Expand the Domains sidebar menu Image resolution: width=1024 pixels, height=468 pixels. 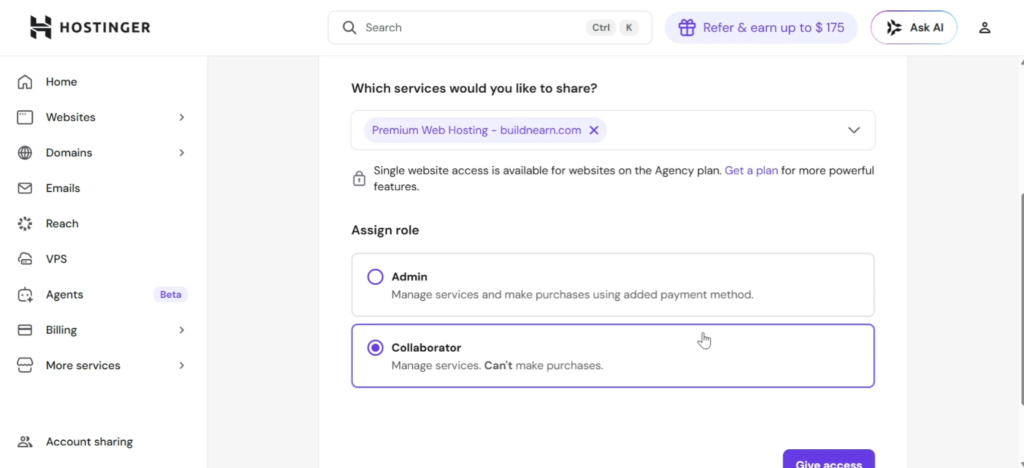[181, 153]
